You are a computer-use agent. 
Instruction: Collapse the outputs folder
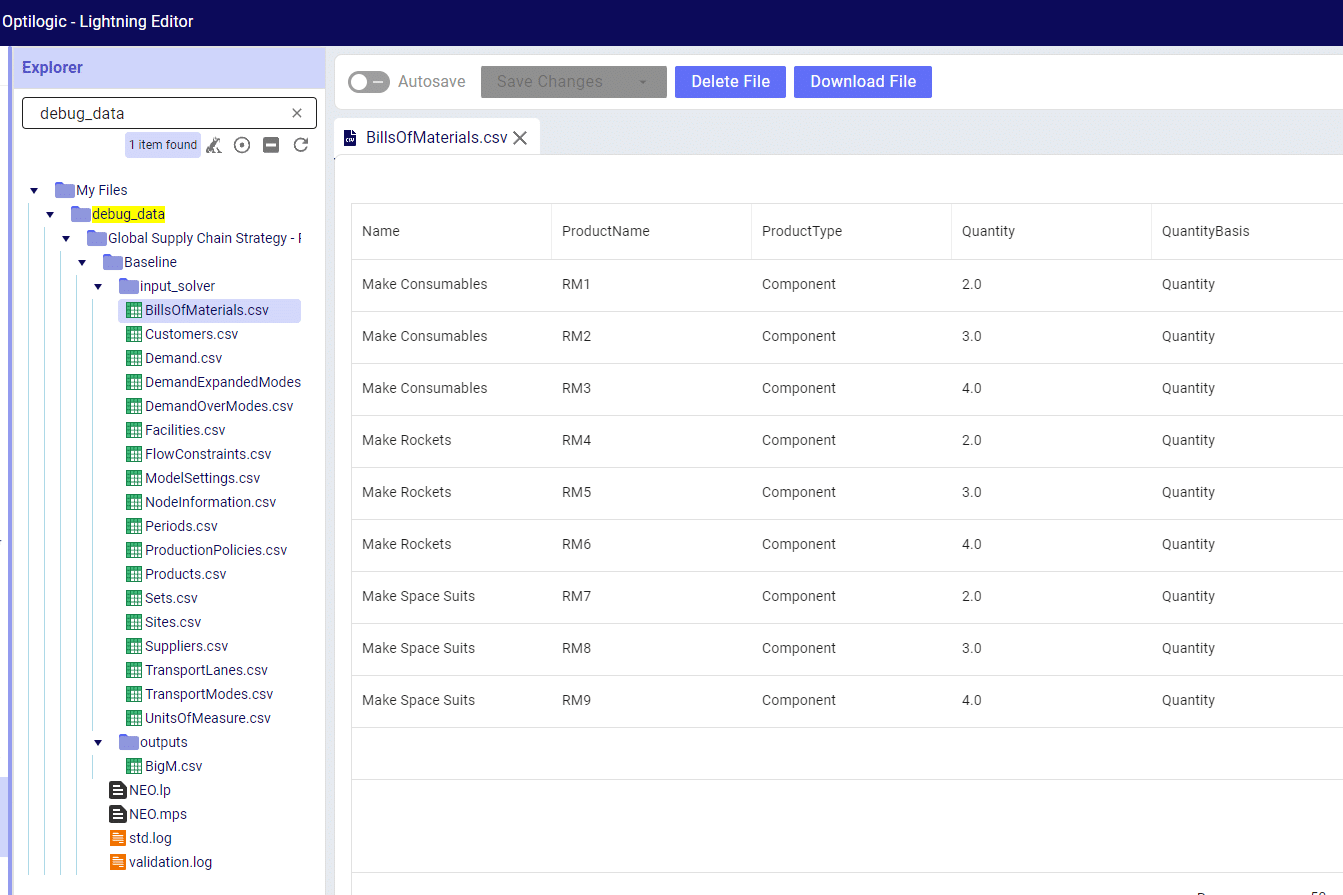click(x=98, y=742)
